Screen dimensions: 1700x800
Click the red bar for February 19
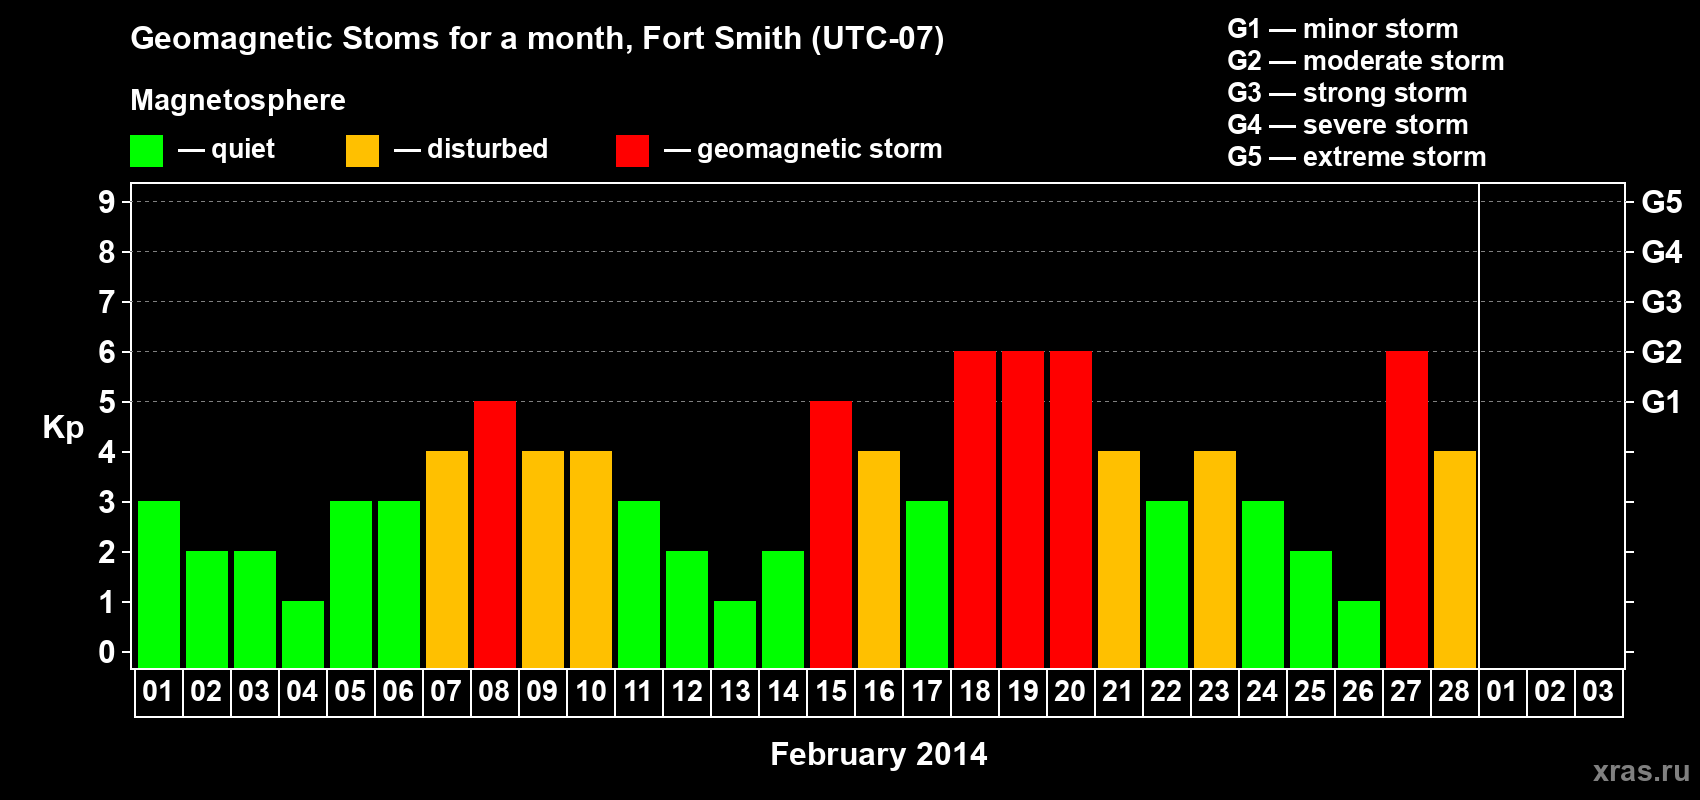[1023, 509]
